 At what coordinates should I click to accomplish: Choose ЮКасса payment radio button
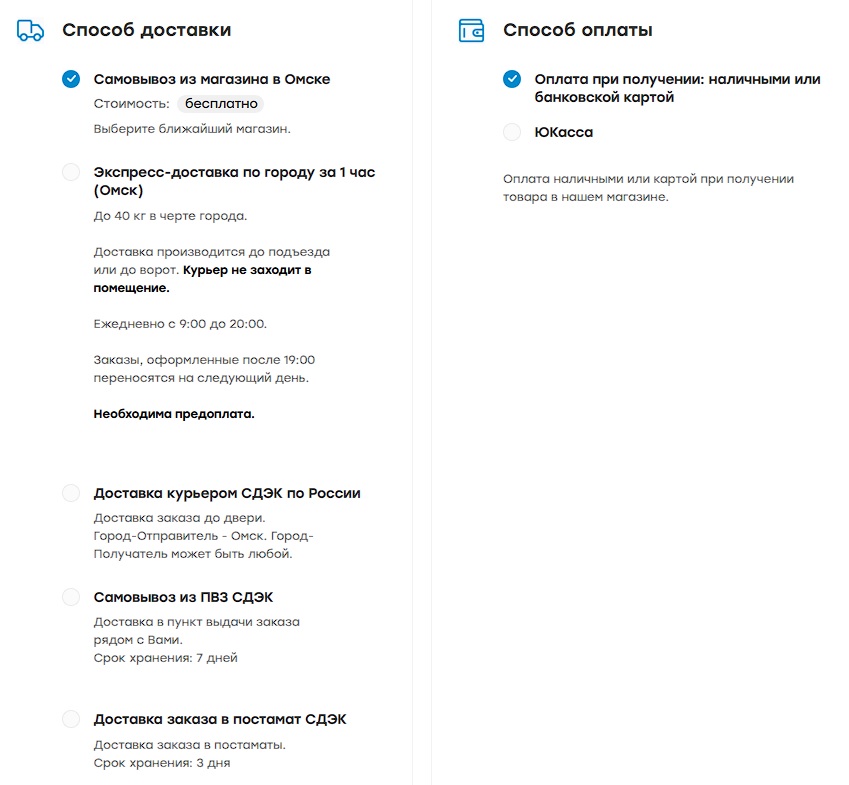512,132
